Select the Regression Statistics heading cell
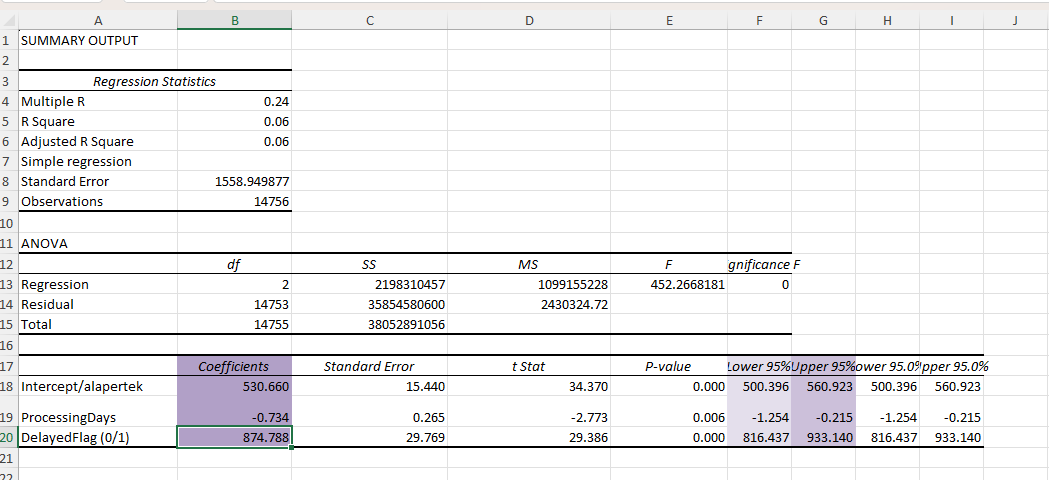This screenshot has height=480, width=1049. [154, 81]
